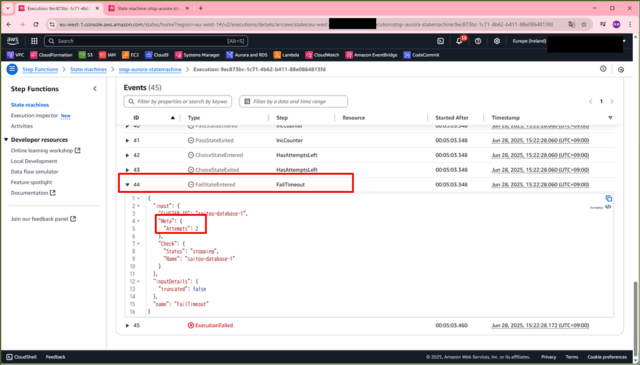Open Step Functions breadcrumb link
Screen dimensions: 640x365
pyautogui.click(x=40, y=69)
